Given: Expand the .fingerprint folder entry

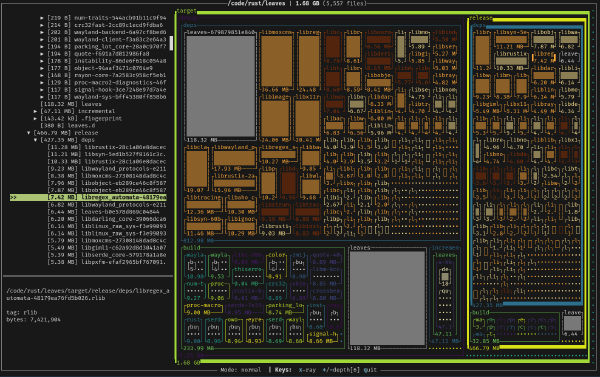Looking at the screenshot, I should pos(36,119).
